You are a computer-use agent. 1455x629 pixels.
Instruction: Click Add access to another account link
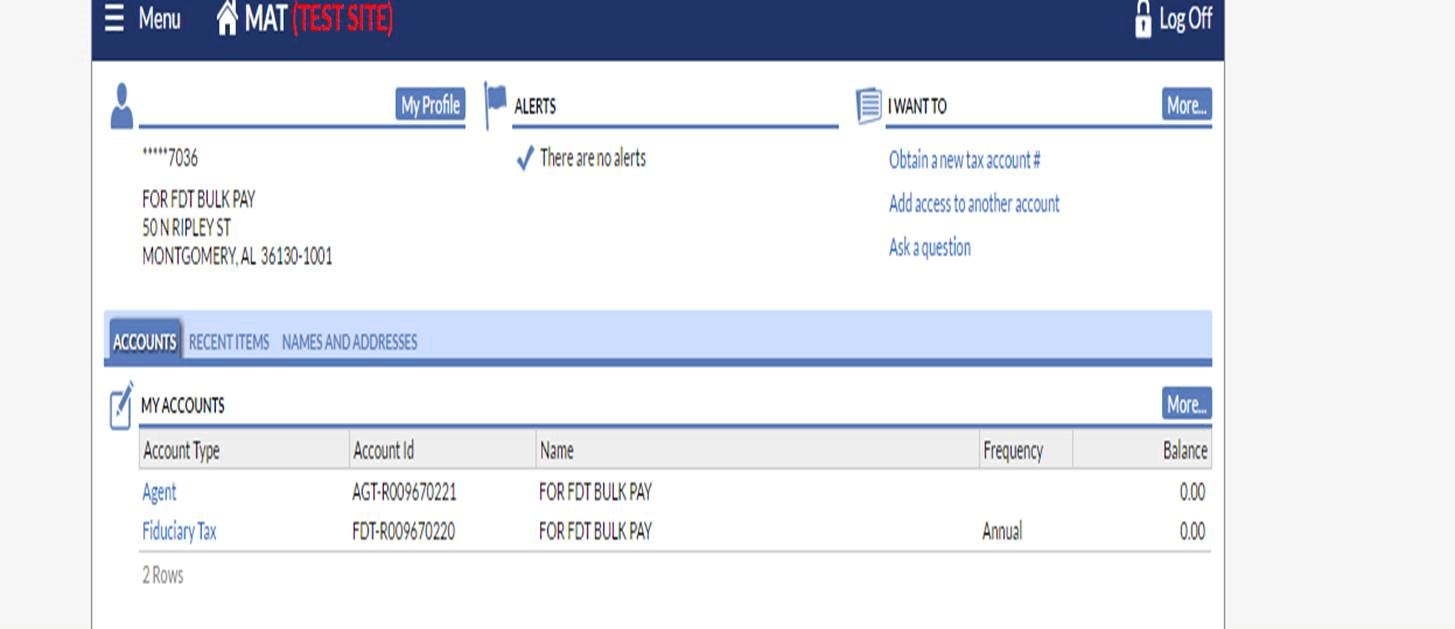tap(974, 204)
